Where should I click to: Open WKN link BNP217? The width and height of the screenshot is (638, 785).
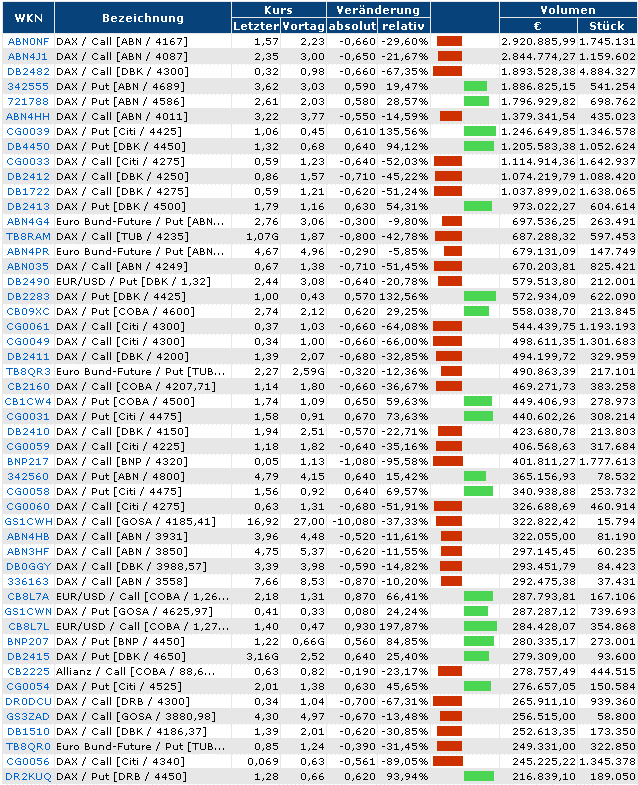click(x=28, y=462)
